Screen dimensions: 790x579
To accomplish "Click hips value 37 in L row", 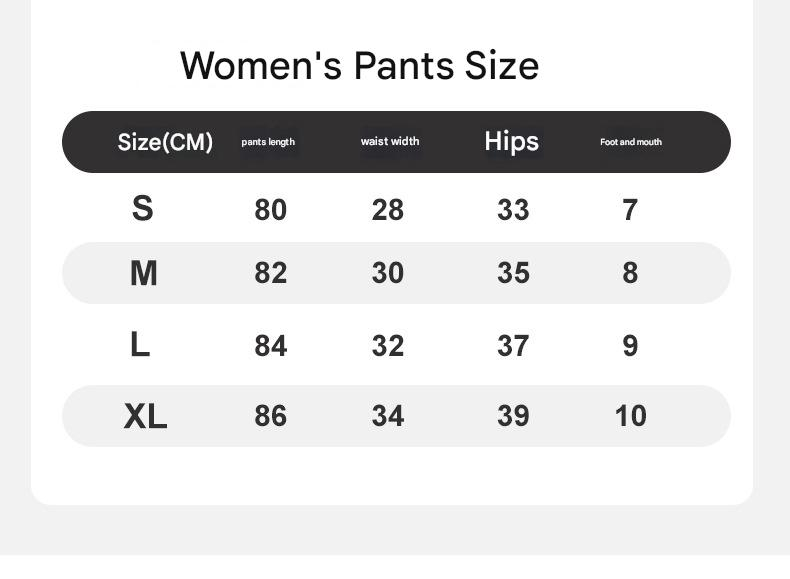I will 513,346.
